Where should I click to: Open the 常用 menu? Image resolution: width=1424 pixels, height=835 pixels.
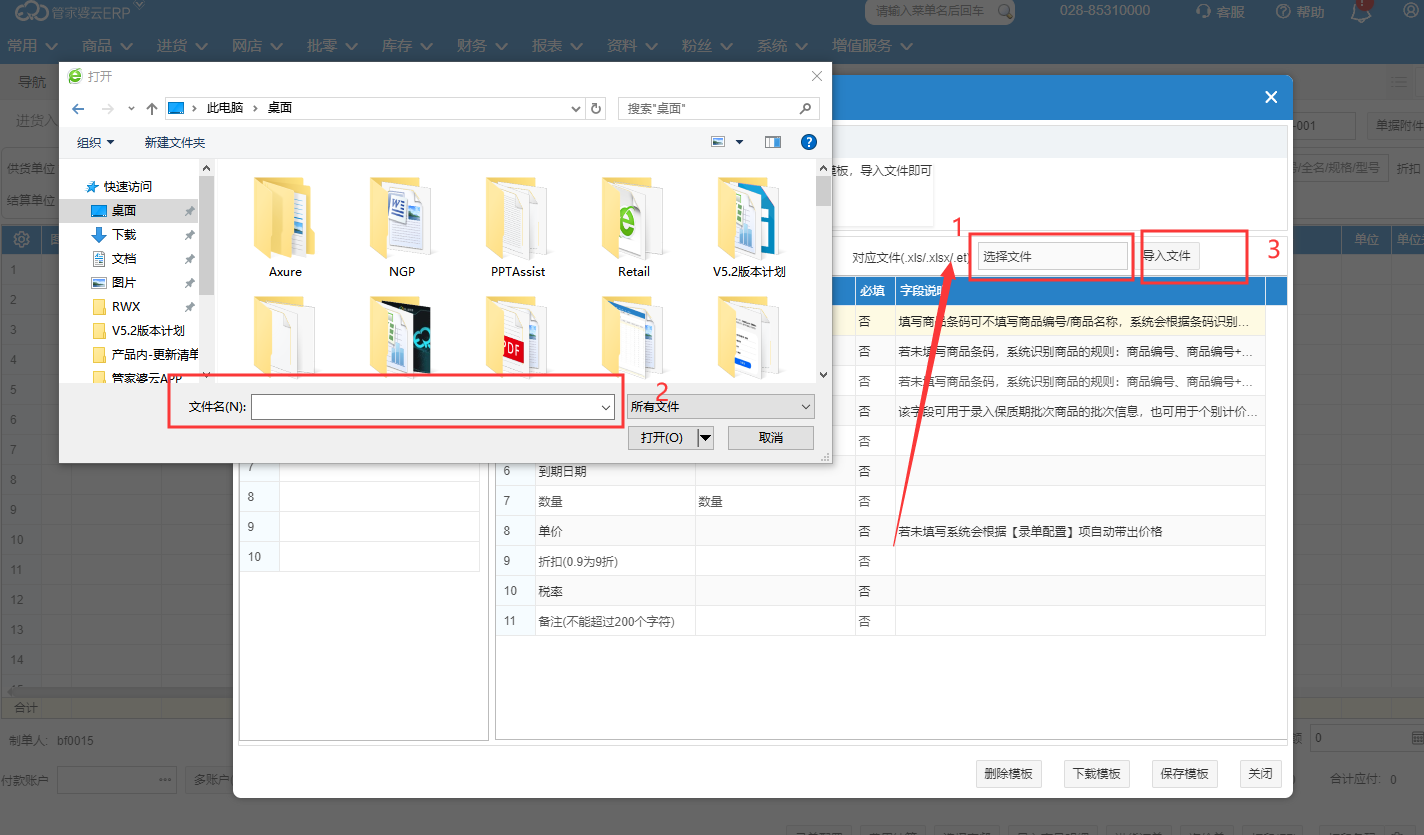(x=32, y=45)
